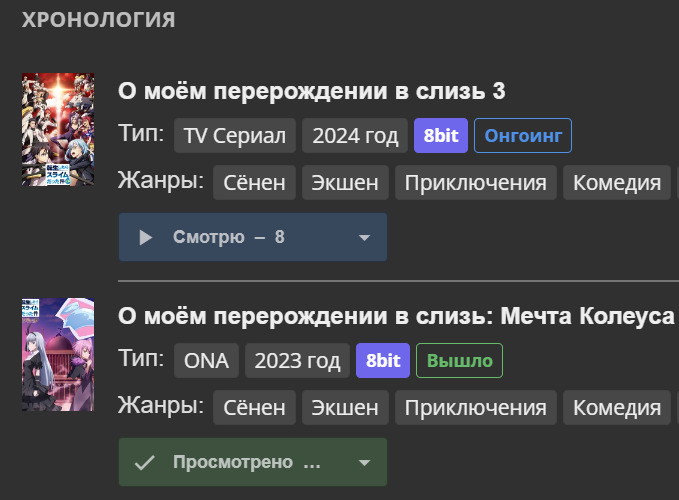Click the 8bit badge for season 3
The image size is (679, 500).
pos(441,136)
